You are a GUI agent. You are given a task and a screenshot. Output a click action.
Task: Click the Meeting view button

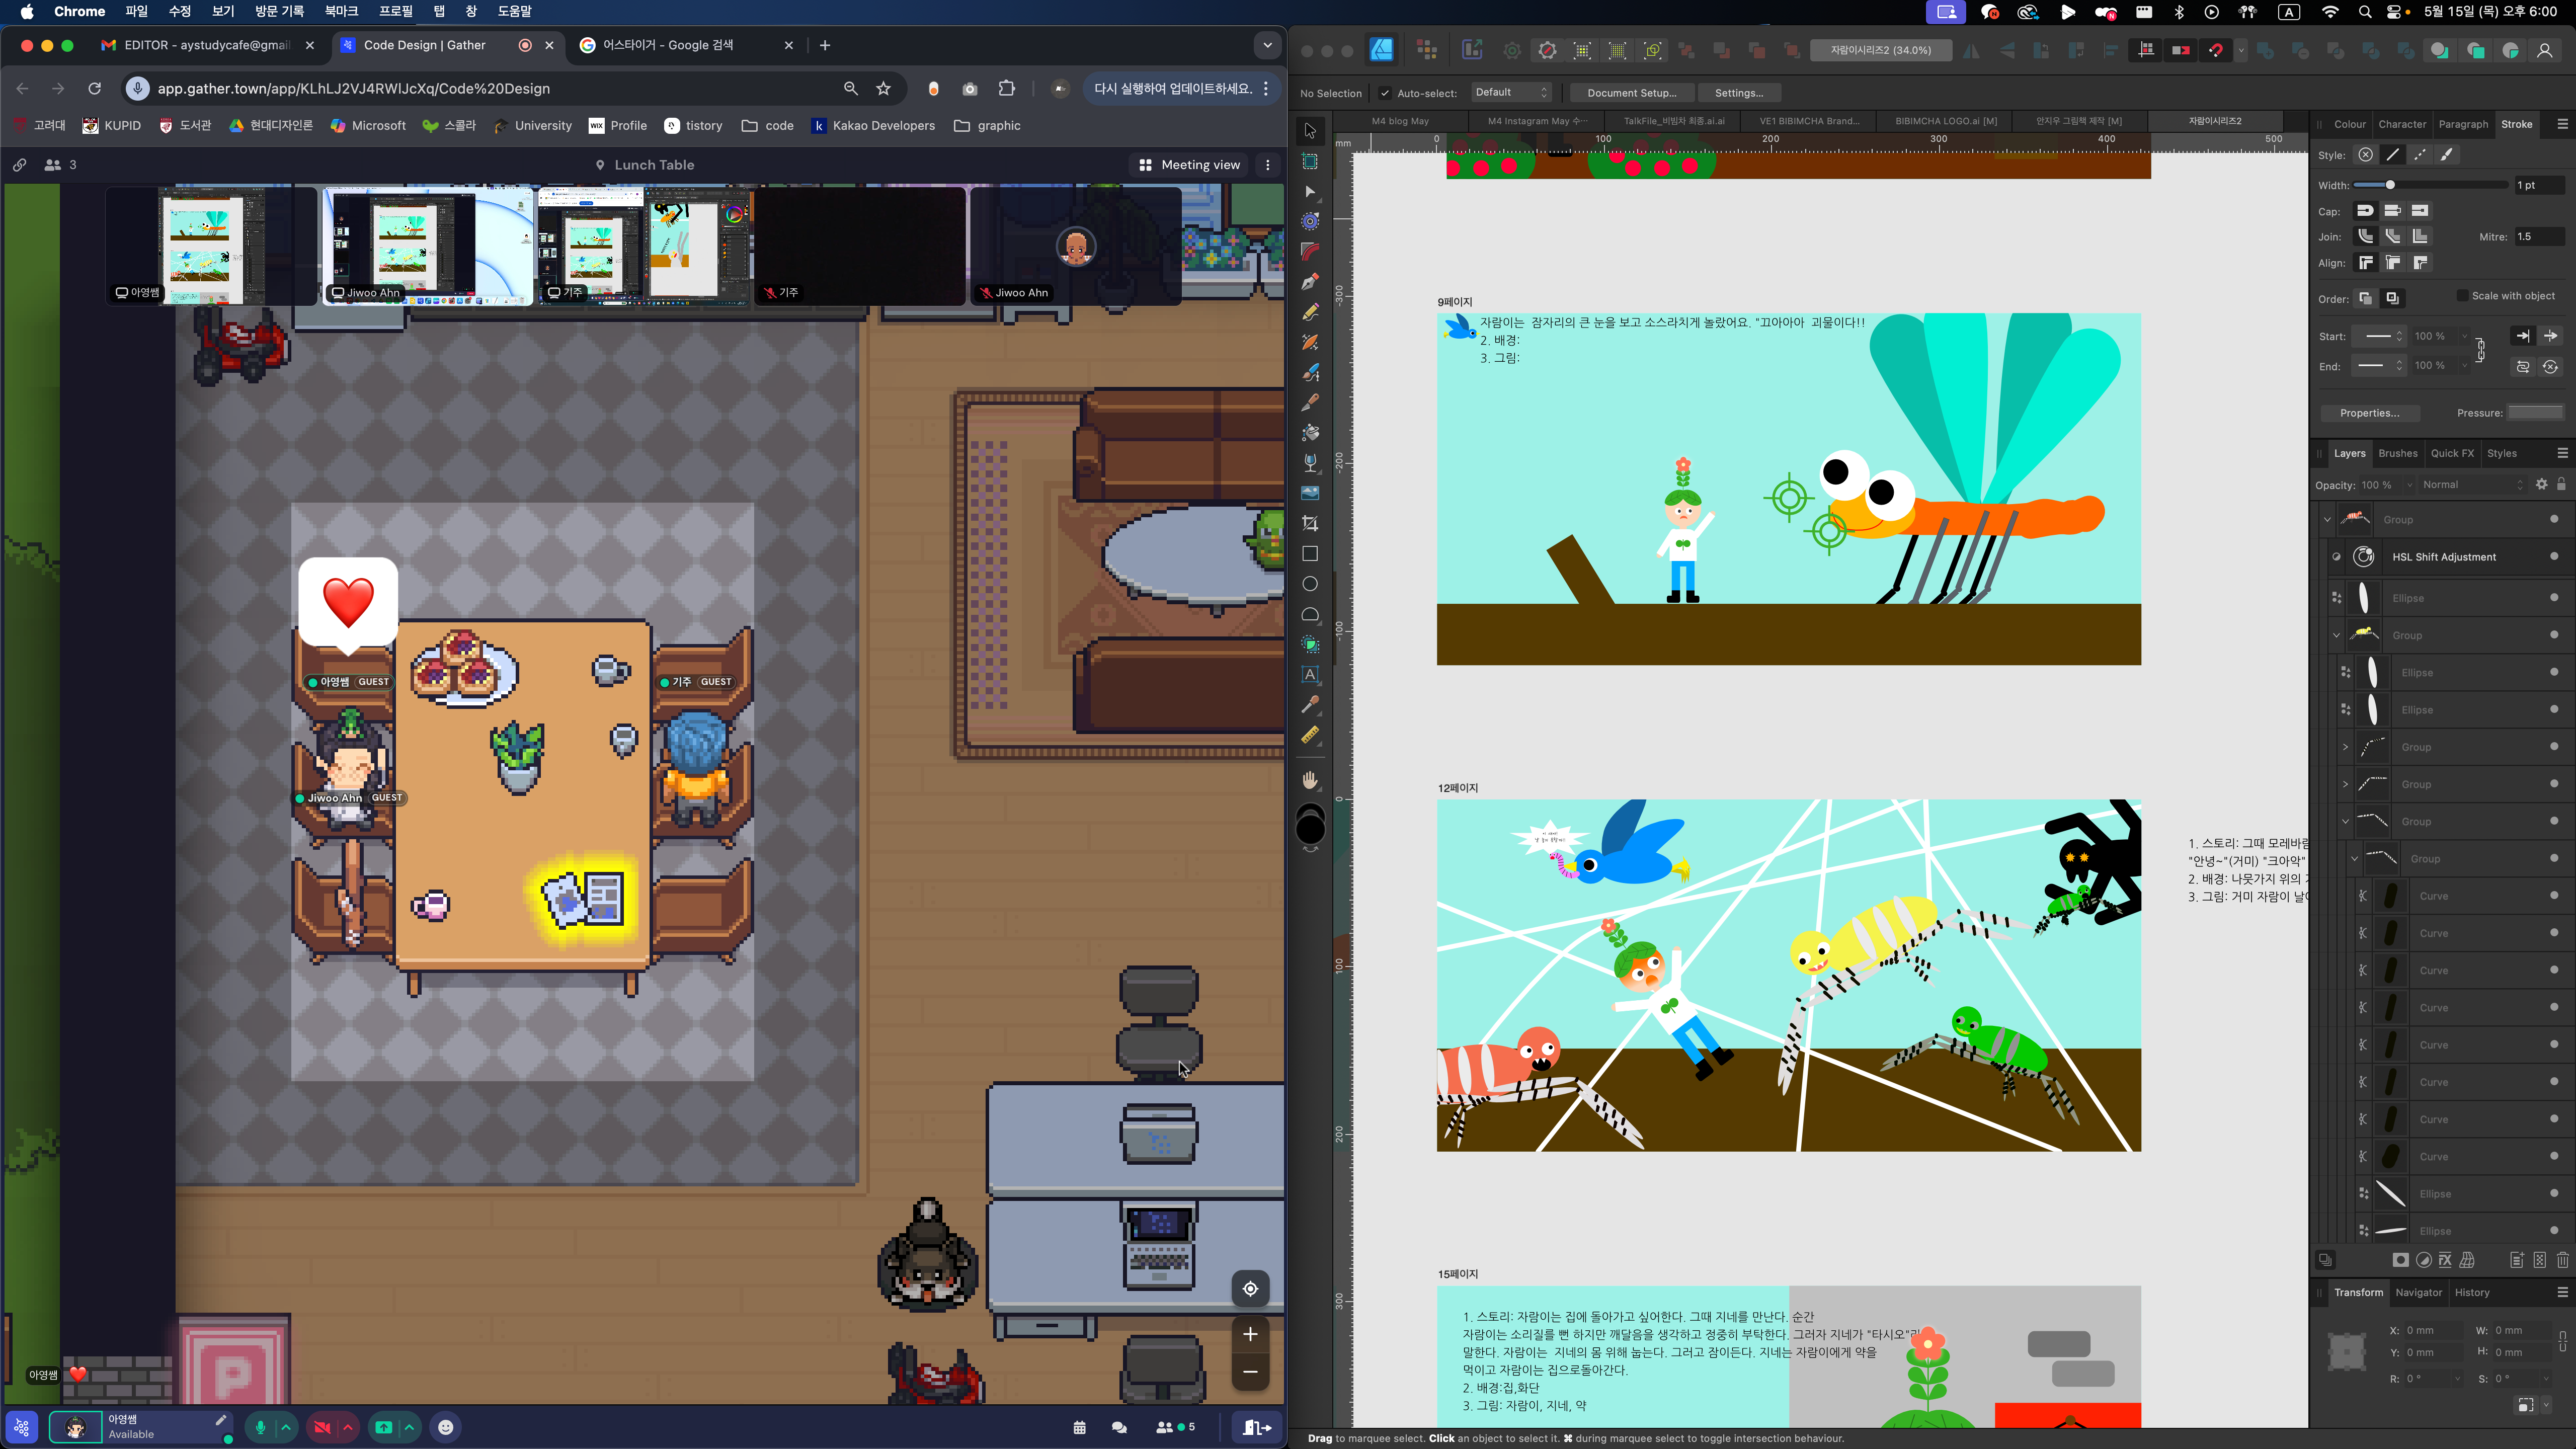coord(1190,165)
